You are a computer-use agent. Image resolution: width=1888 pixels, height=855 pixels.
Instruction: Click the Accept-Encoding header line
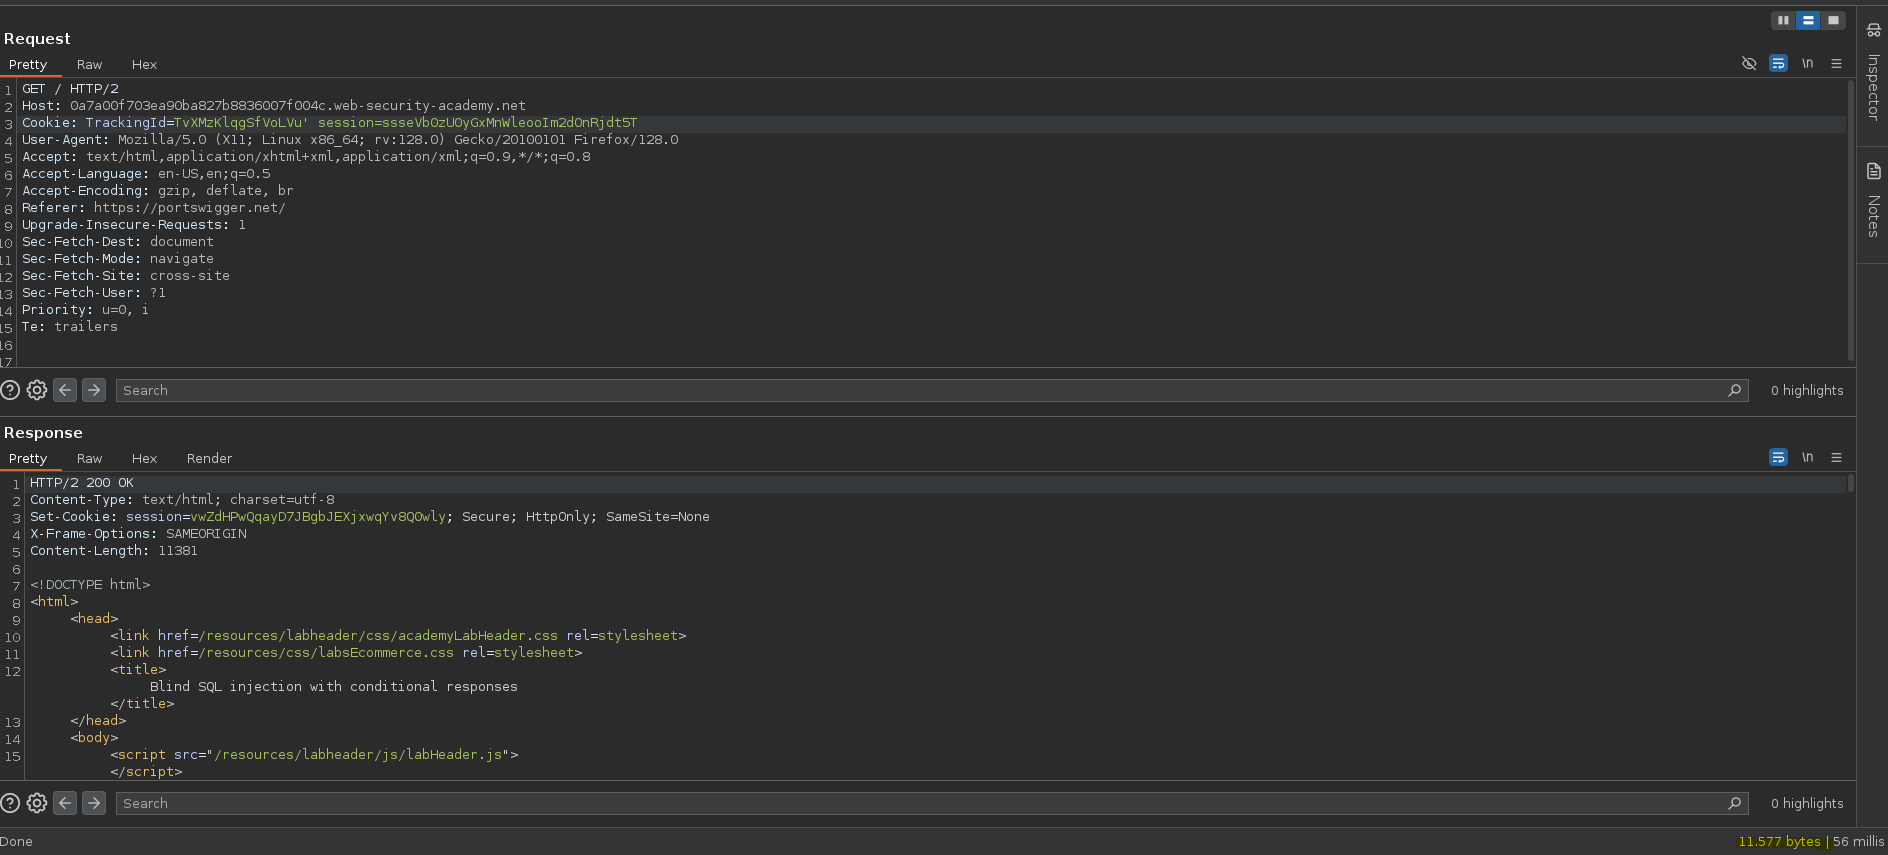point(158,191)
